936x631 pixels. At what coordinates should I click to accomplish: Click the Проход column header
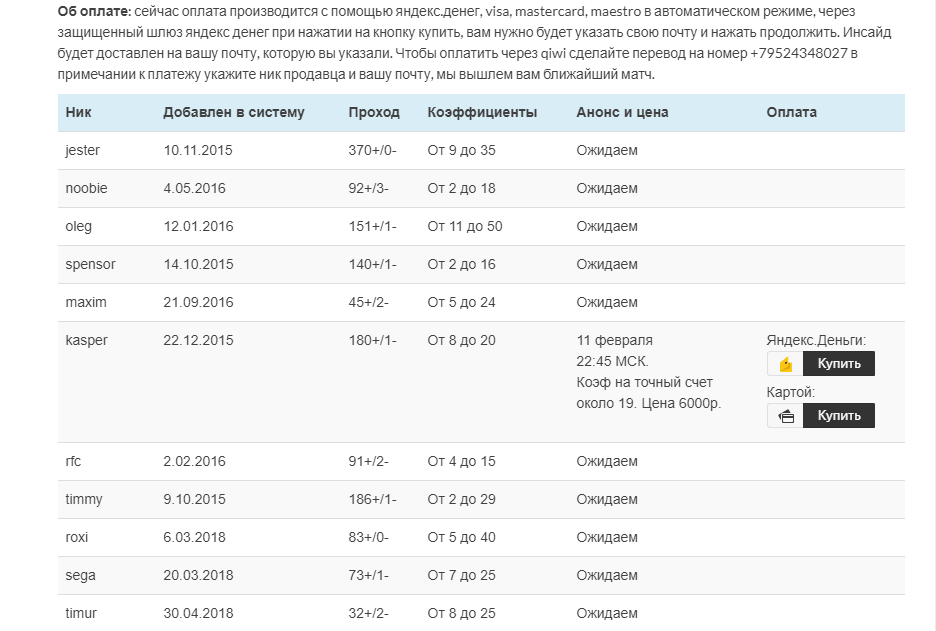[373, 112]
